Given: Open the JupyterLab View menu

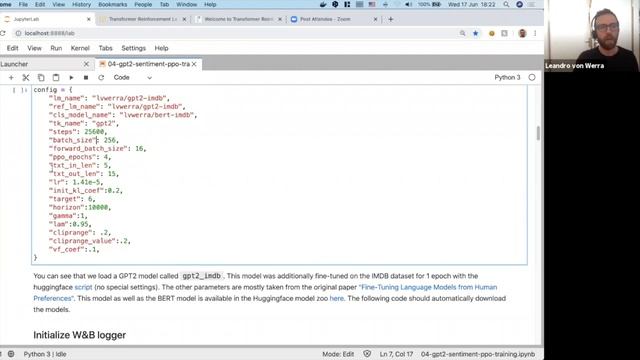Looking at the screenshot, I should coord(34,48).
